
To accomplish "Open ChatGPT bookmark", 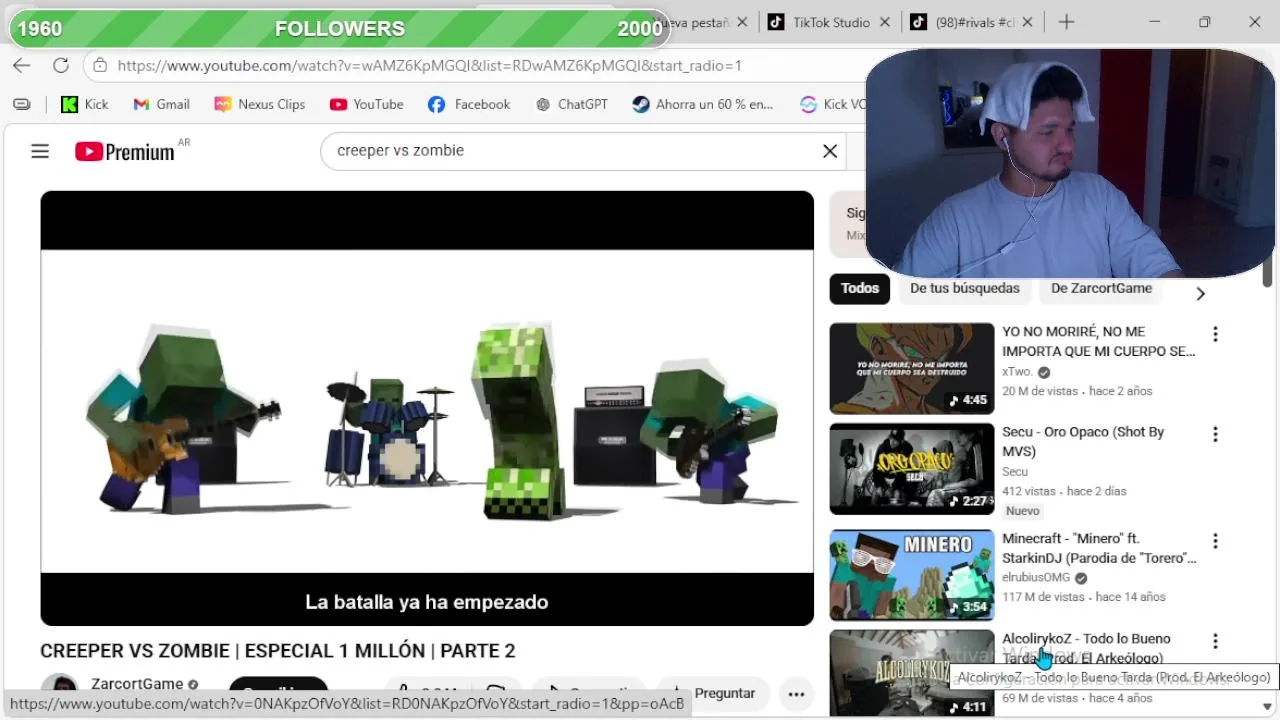I will (x=572, y=104).
